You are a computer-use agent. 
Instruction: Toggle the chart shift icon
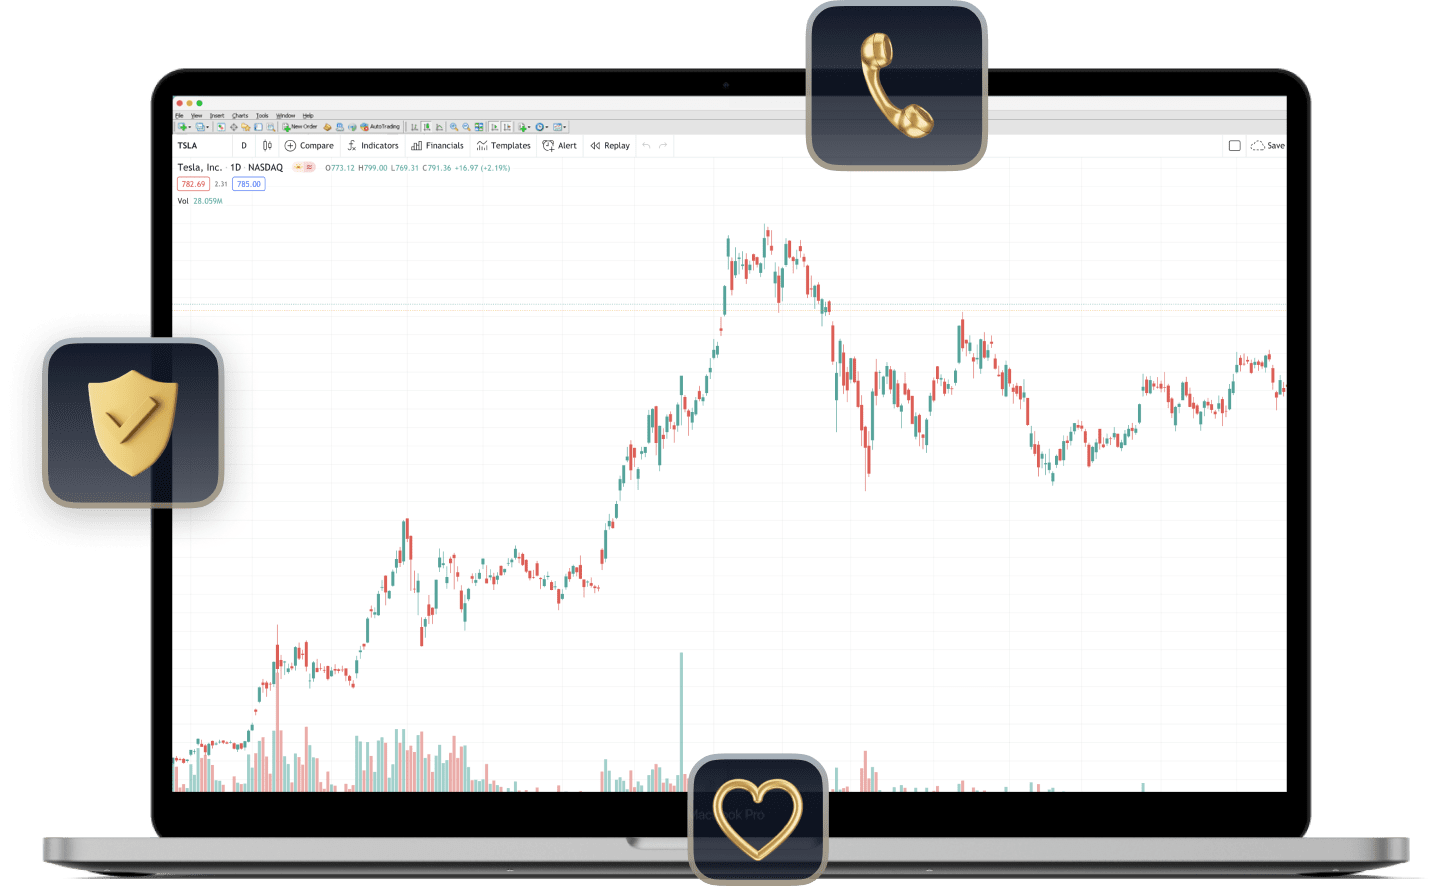(507, 127)
